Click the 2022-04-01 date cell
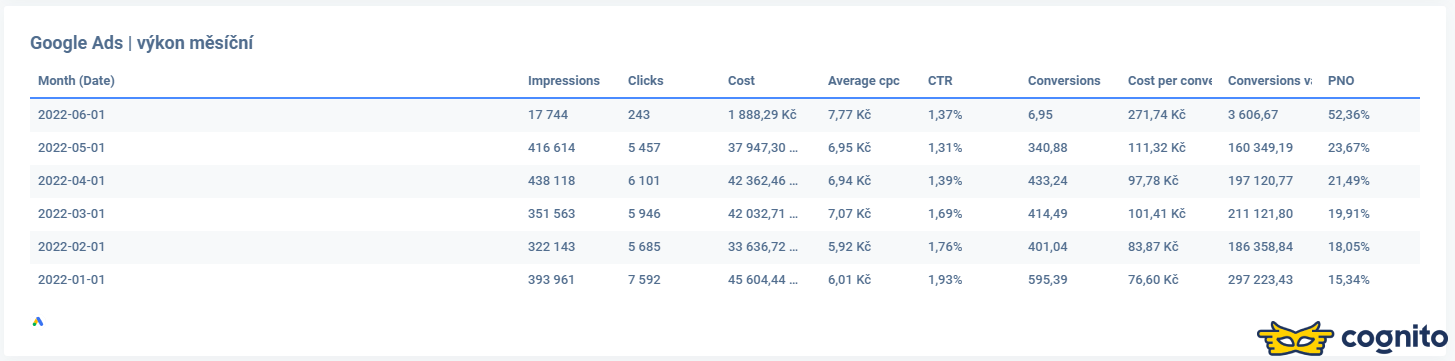Viewport: 1455px width, 361px height. (x=71, y=181)
